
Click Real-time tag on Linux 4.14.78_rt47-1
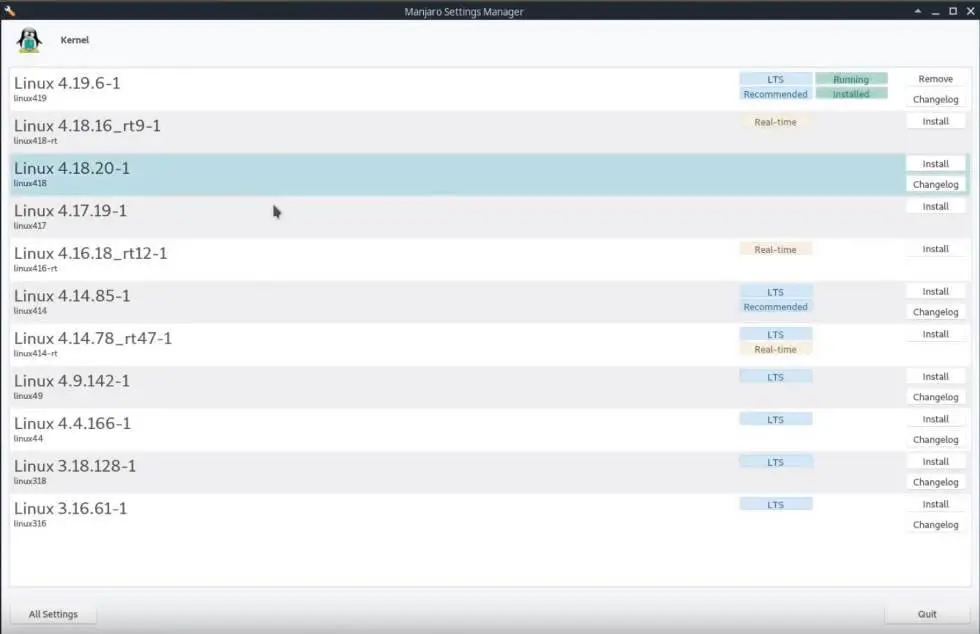pos(776,349)
